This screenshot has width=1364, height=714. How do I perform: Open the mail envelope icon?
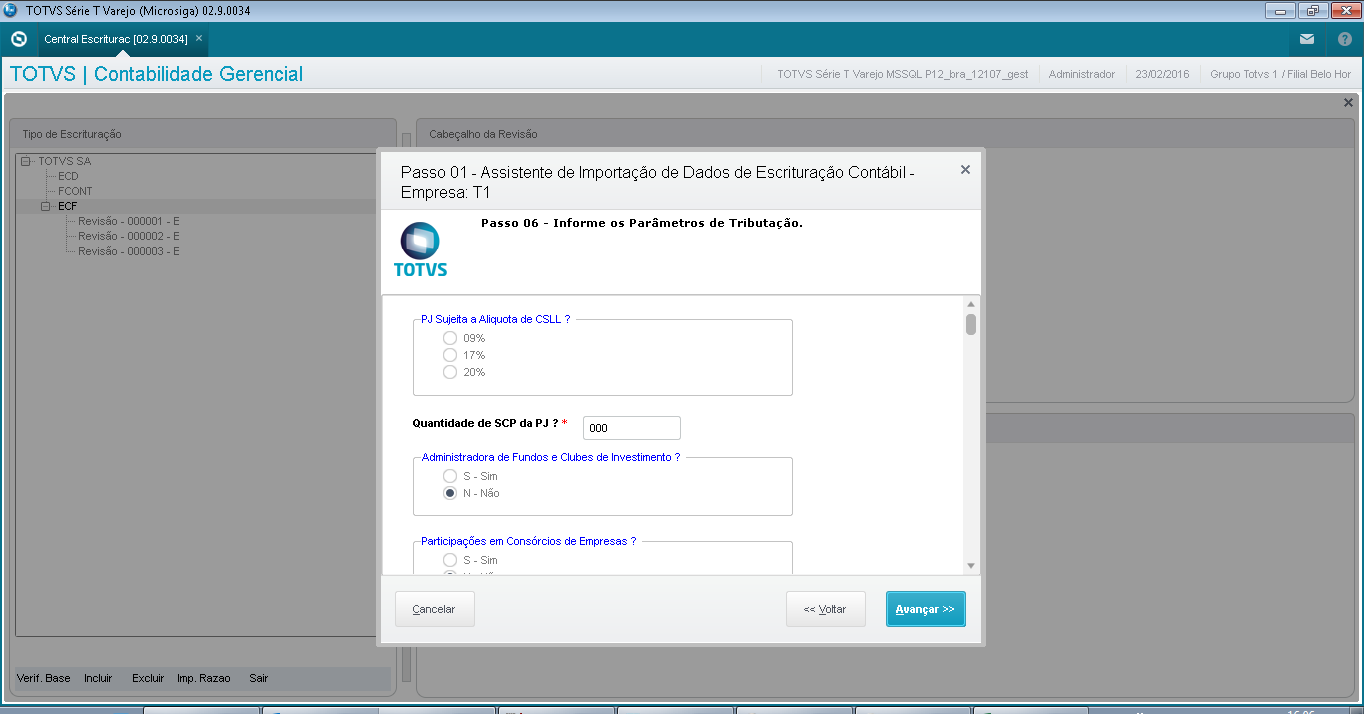point(1307,39)
